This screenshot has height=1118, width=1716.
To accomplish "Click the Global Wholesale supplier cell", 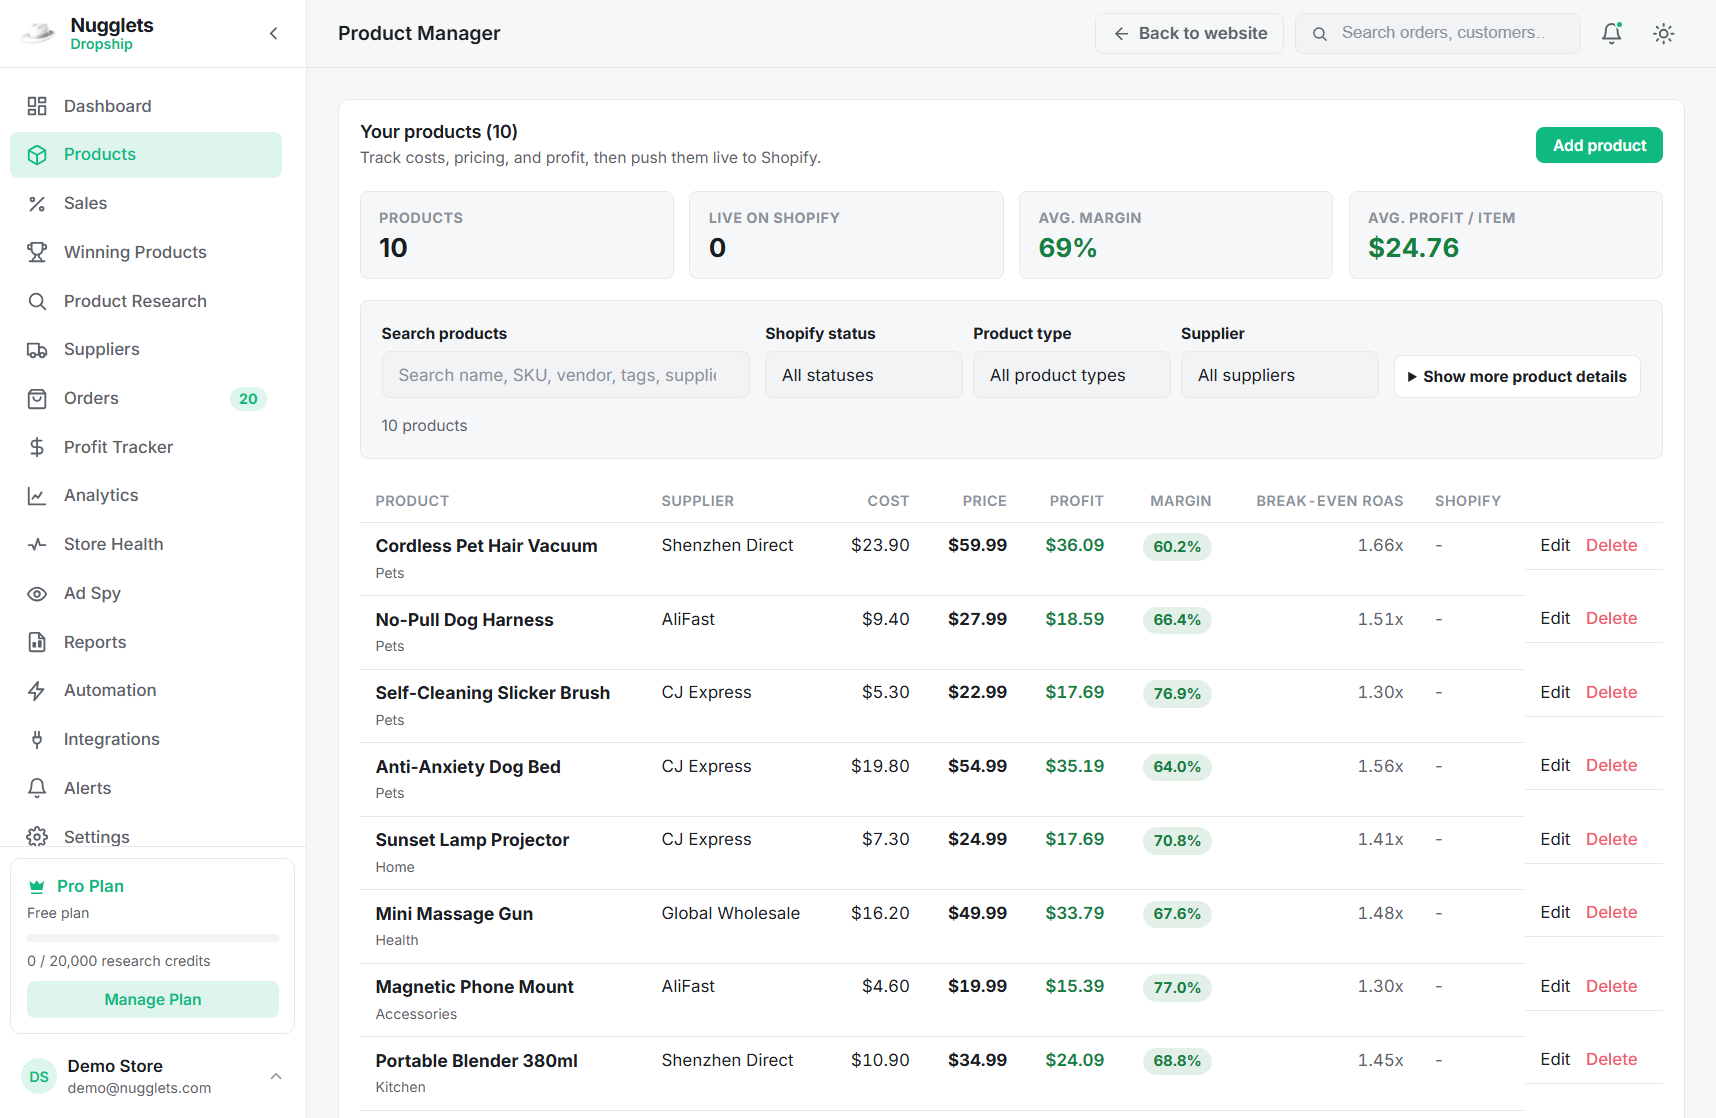I will (x=730, y=913).
